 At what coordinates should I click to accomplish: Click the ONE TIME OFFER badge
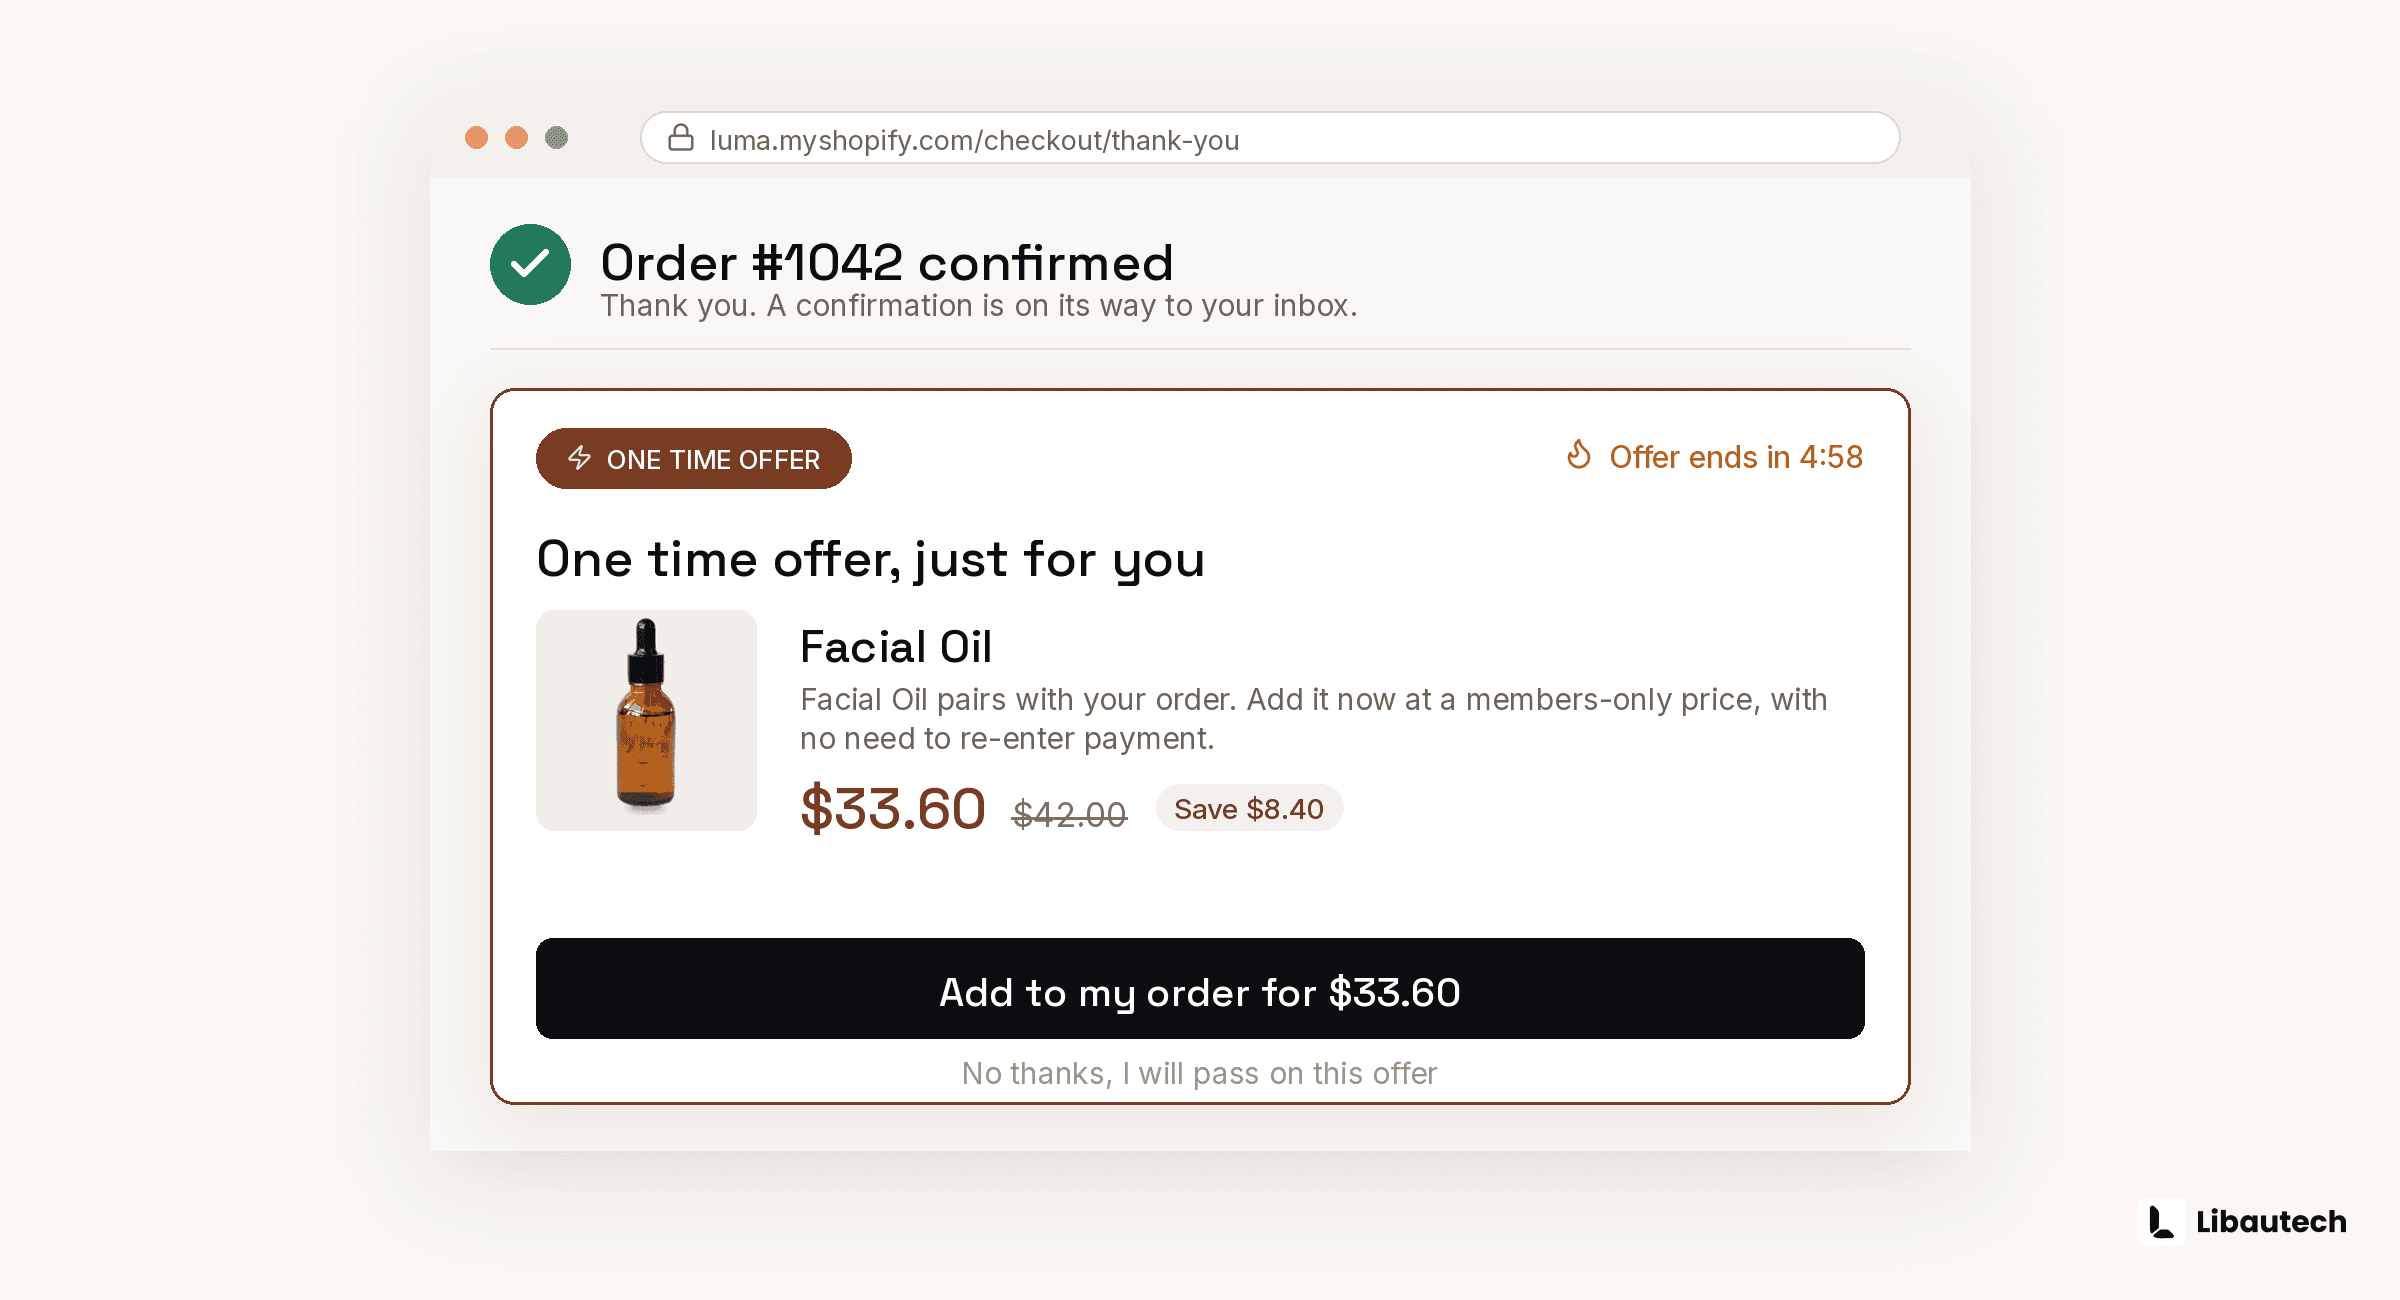pos(694,459)
